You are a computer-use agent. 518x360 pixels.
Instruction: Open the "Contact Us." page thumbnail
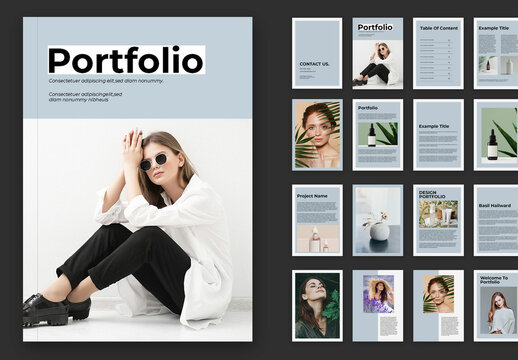click(x=317, y=53)
